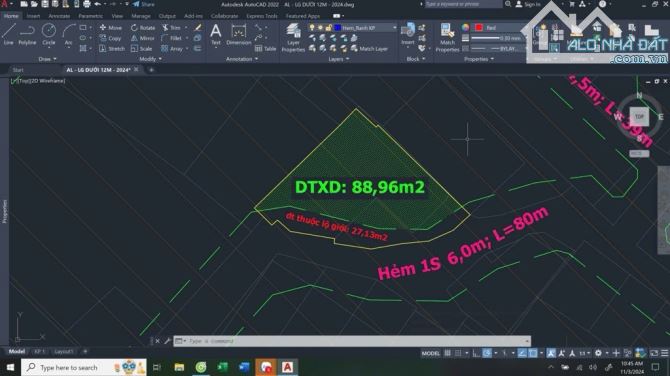Click the Erase tool icon
Viewport: 670px width, 376px height.
click(198, 27)
